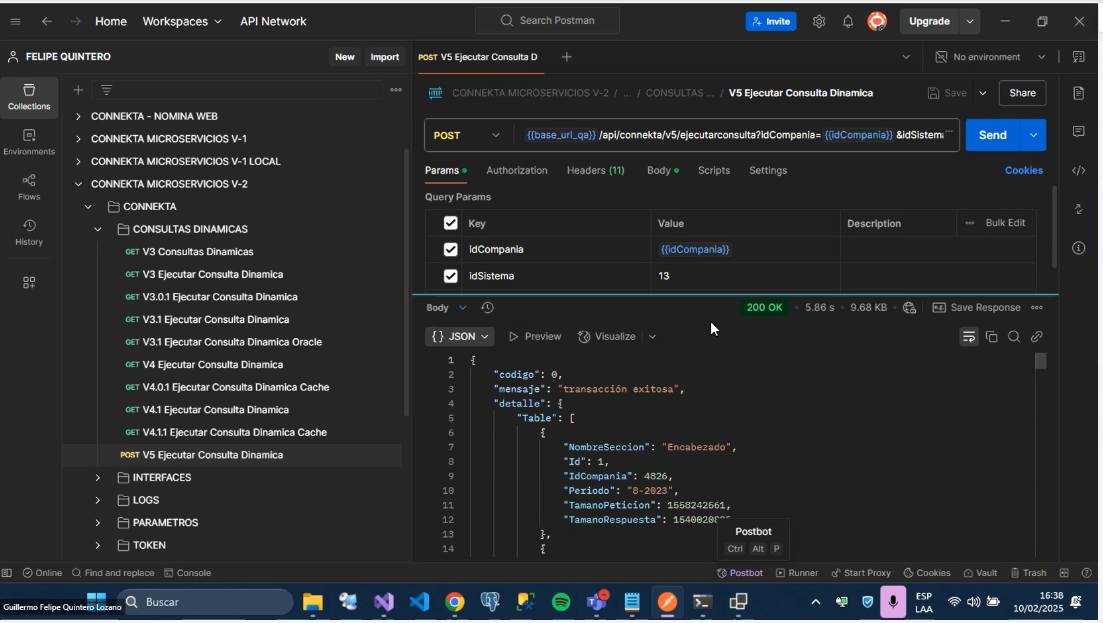1103x623 pixels.
Task: Click the collections sidebar vertical scrollbar
Action: point(406,280)
